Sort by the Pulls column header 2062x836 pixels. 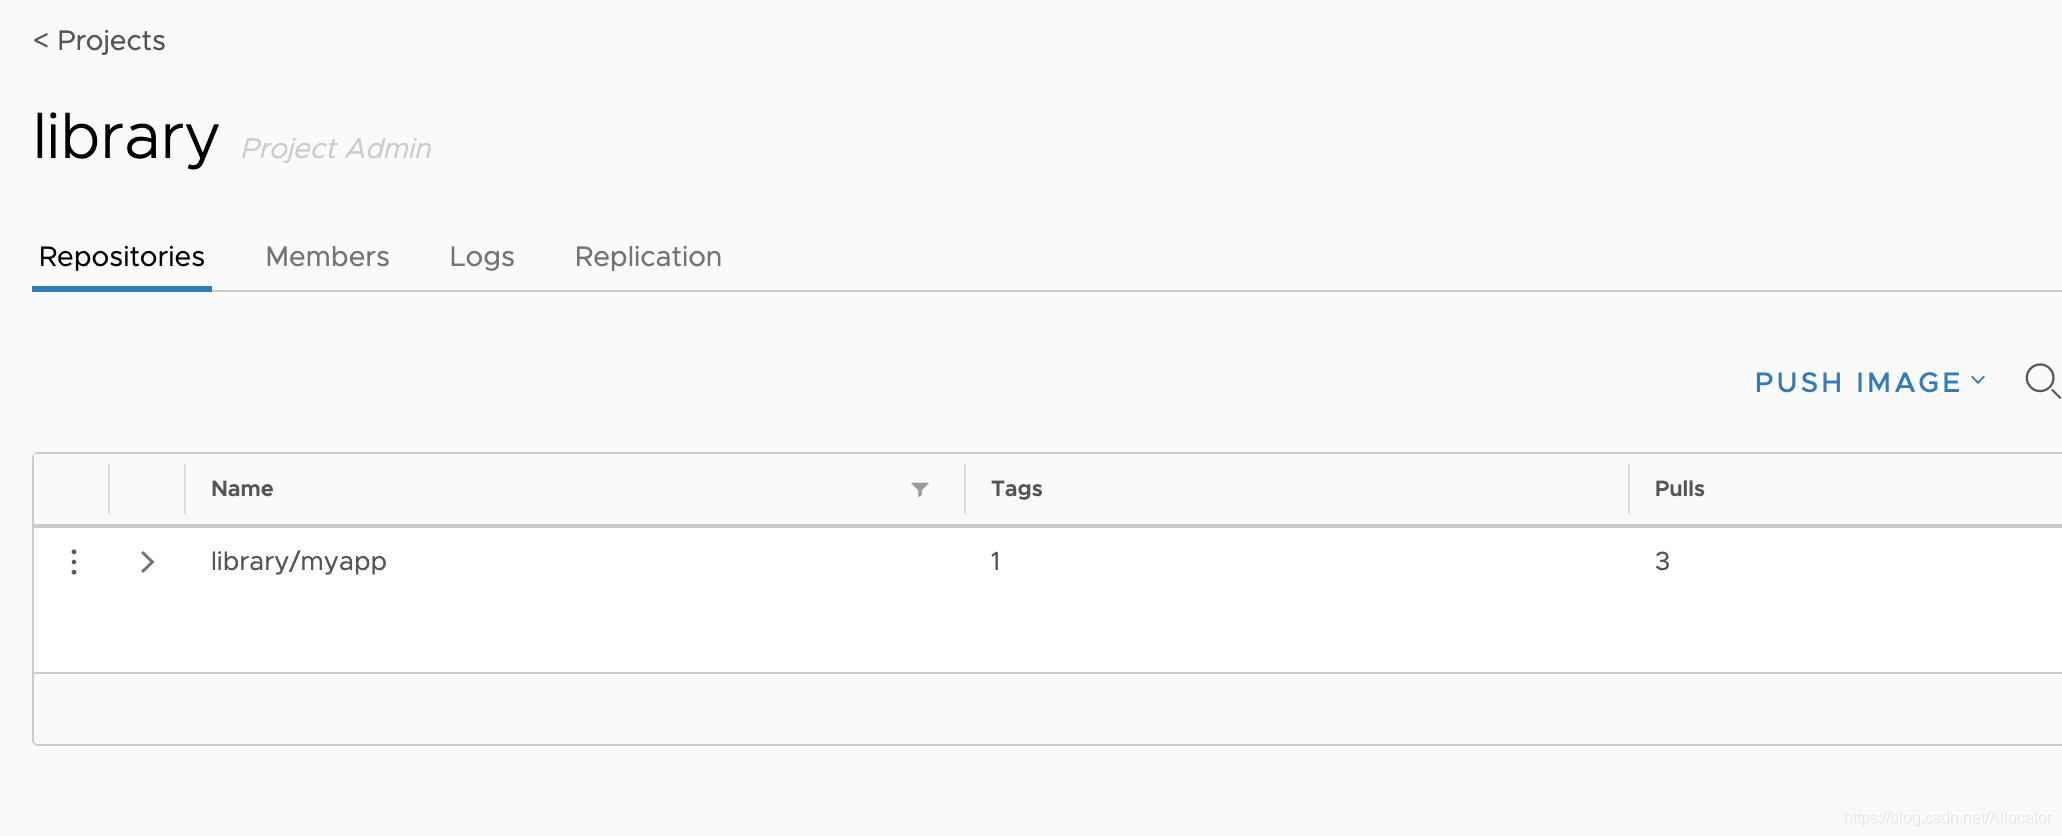click(x=1679, y=489)
